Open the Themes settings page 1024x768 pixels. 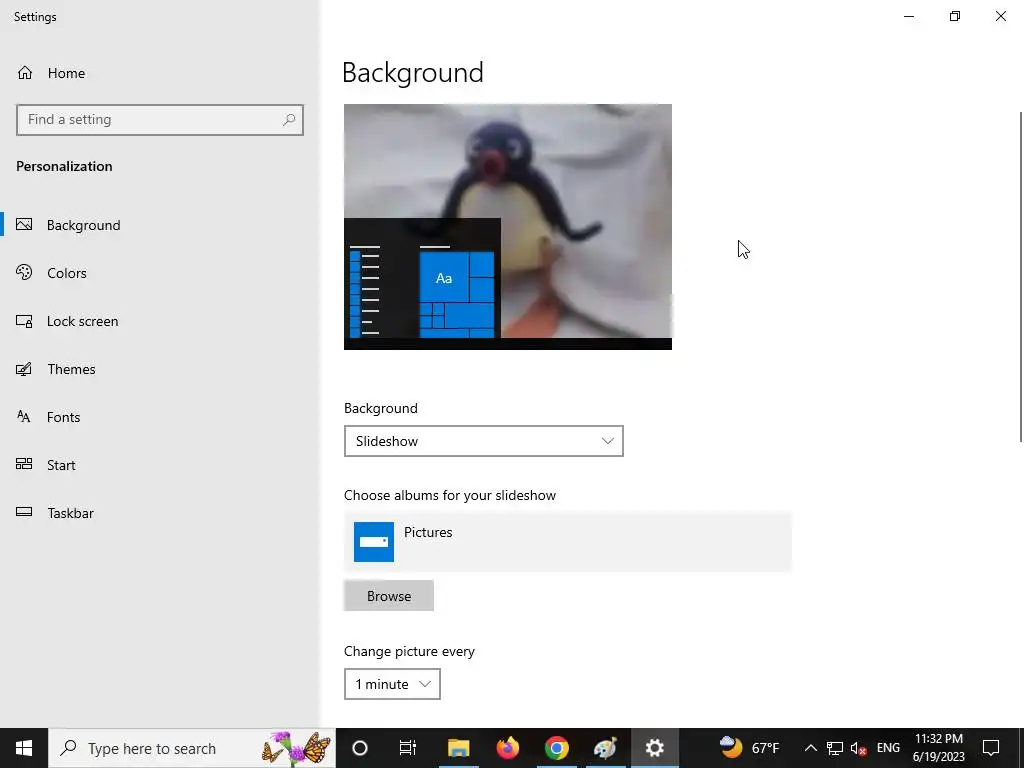click(x=160, y=369)
